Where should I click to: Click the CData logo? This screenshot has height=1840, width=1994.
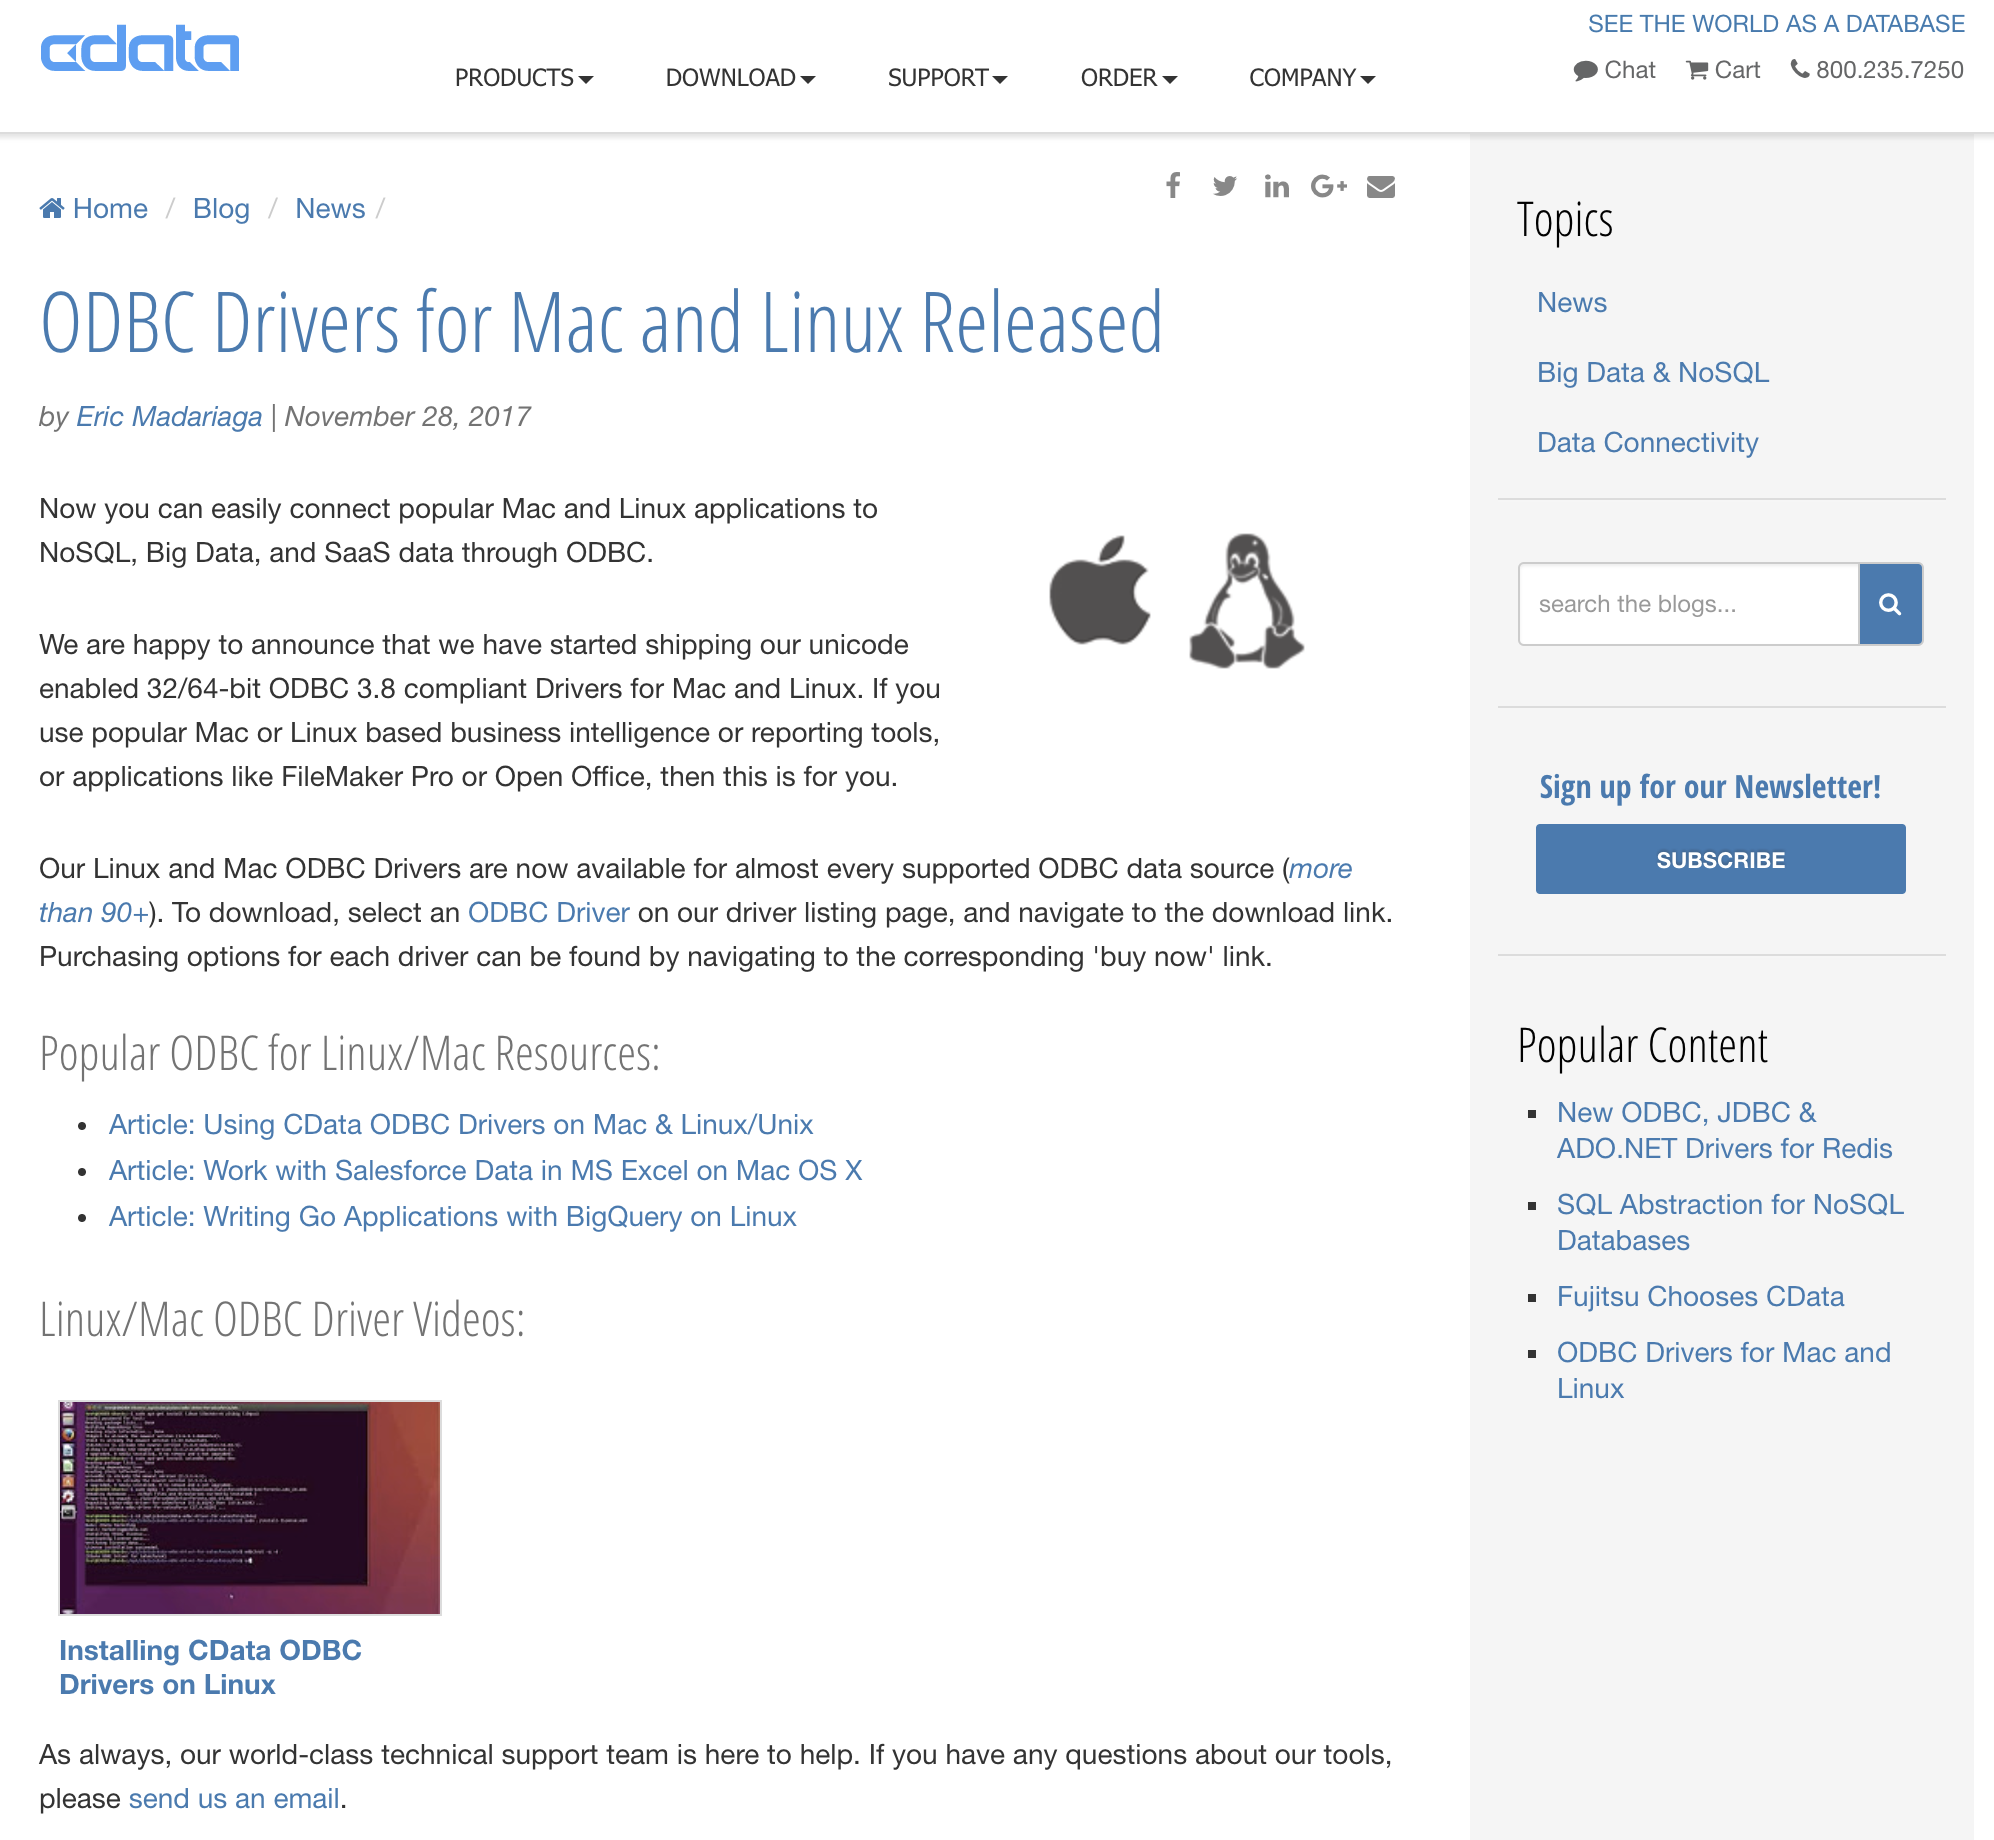point(139,50)
